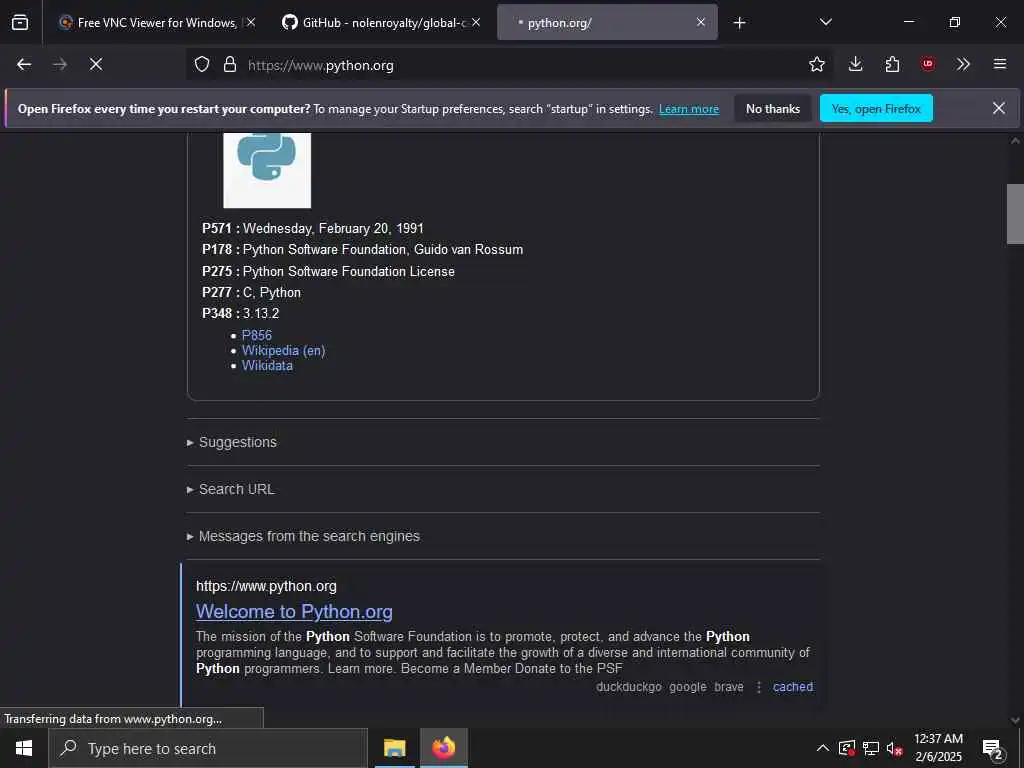The image size is (1024, 768).
Task: Open the cached version link
Action: [793, 687]
